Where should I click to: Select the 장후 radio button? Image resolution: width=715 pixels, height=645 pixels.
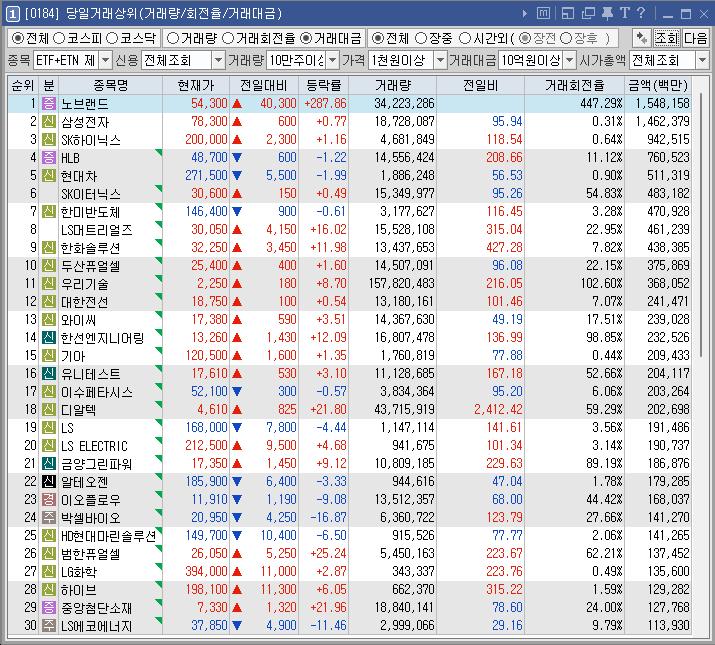point(565,38)
